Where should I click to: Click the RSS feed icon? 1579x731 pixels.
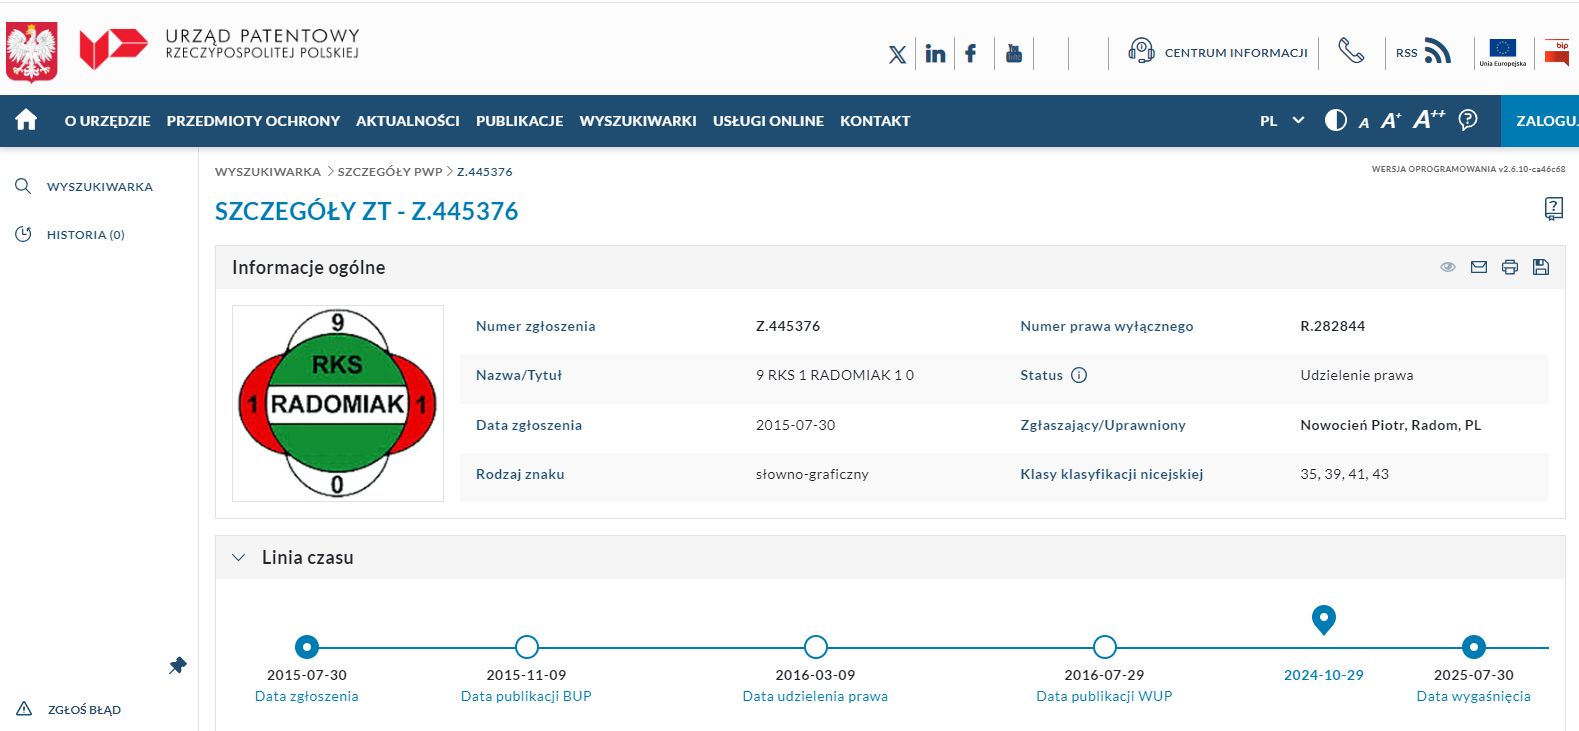pos(1437,52)
